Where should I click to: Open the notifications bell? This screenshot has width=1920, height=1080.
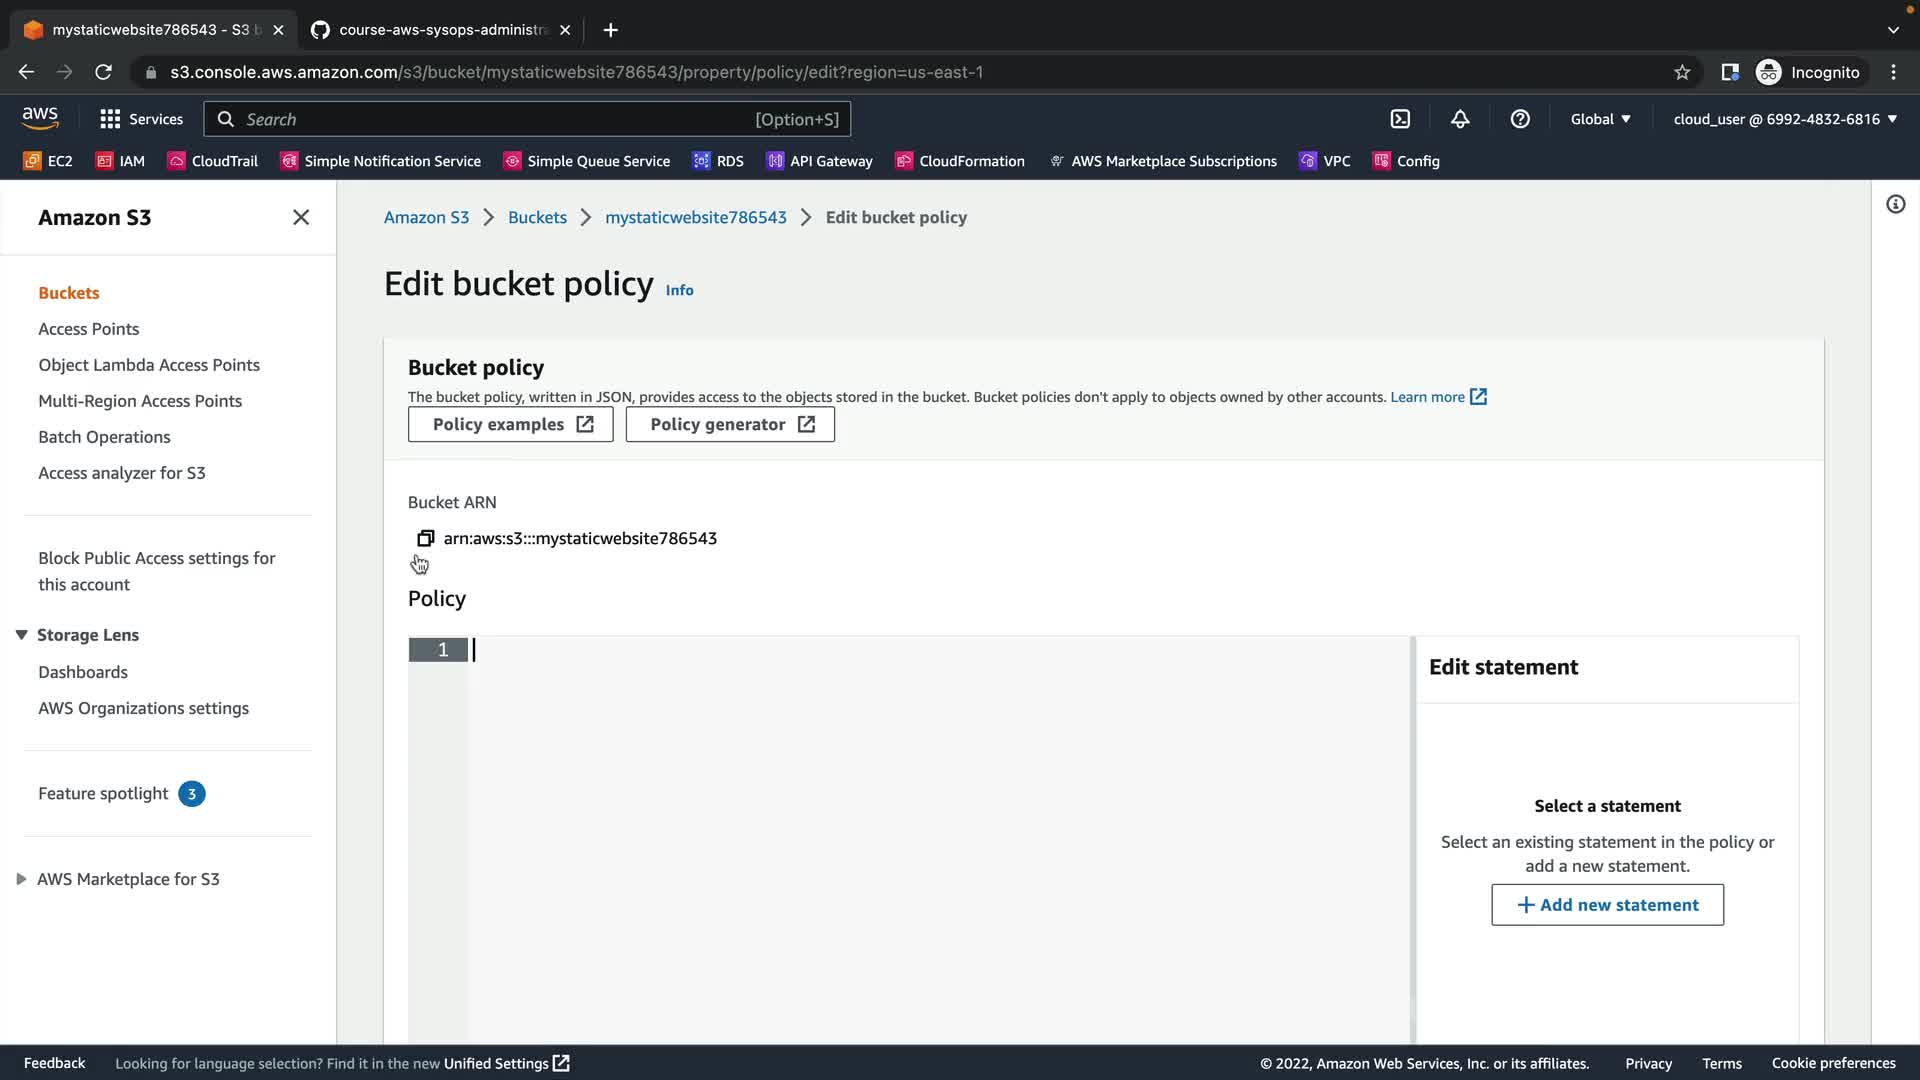coord(1460,119)
